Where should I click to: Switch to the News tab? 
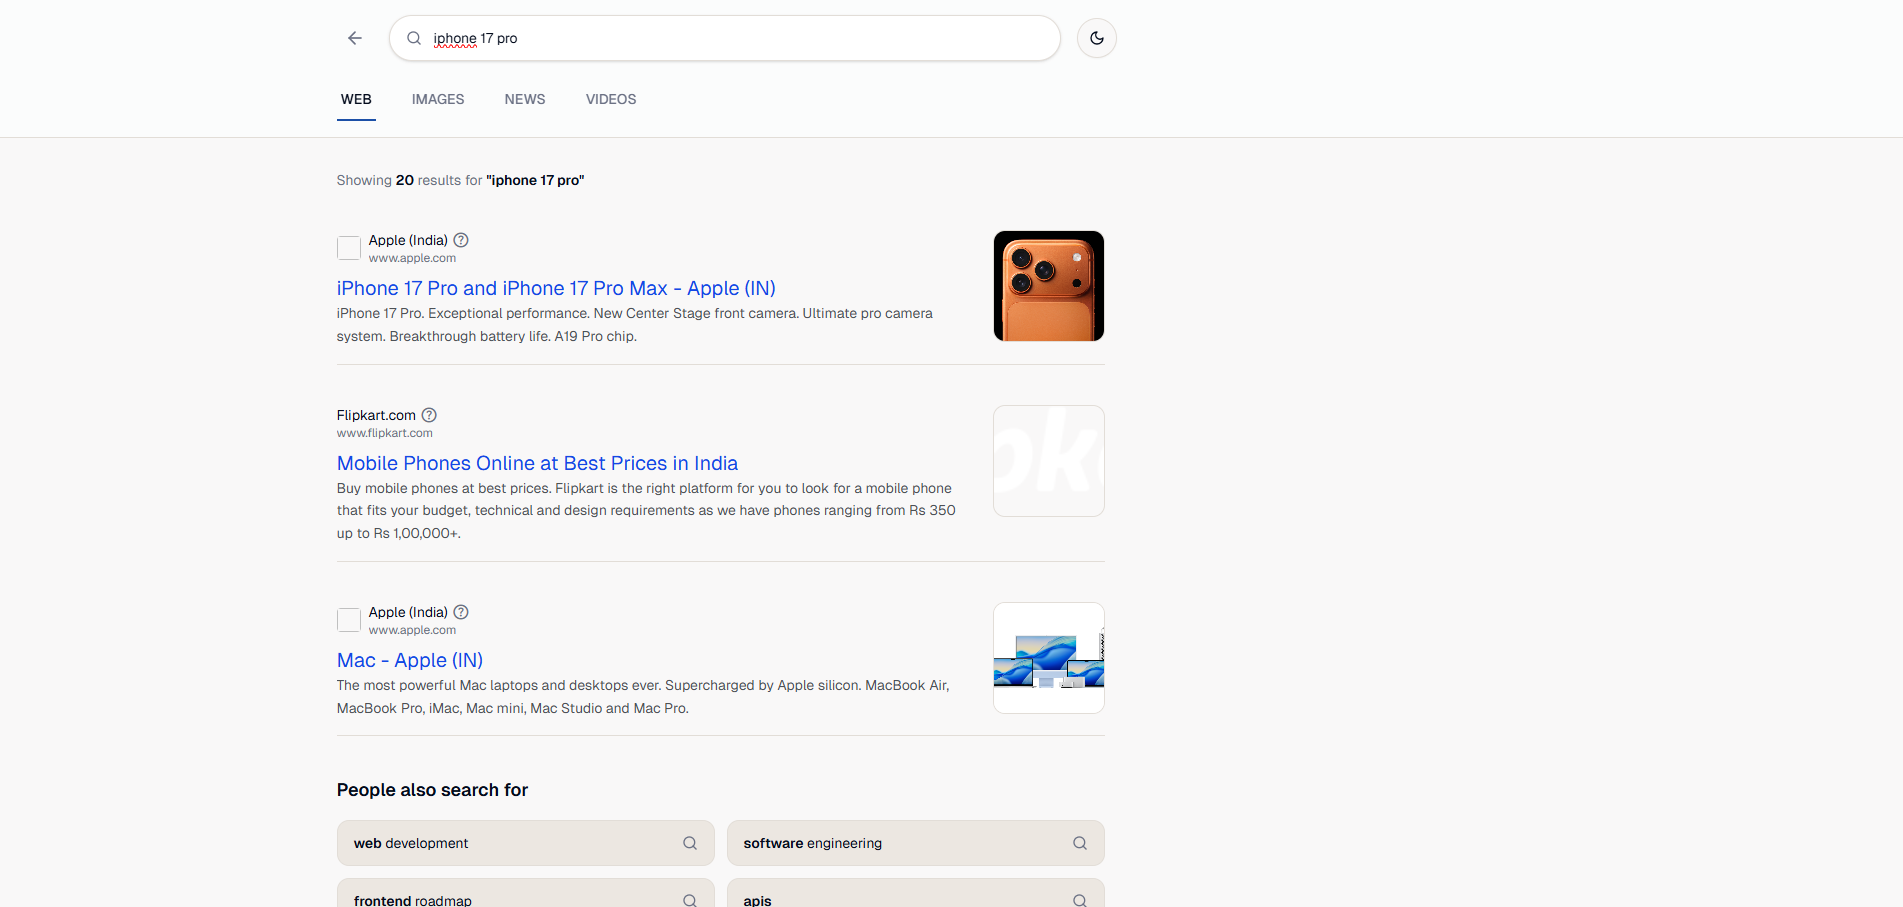click(525, 99)
